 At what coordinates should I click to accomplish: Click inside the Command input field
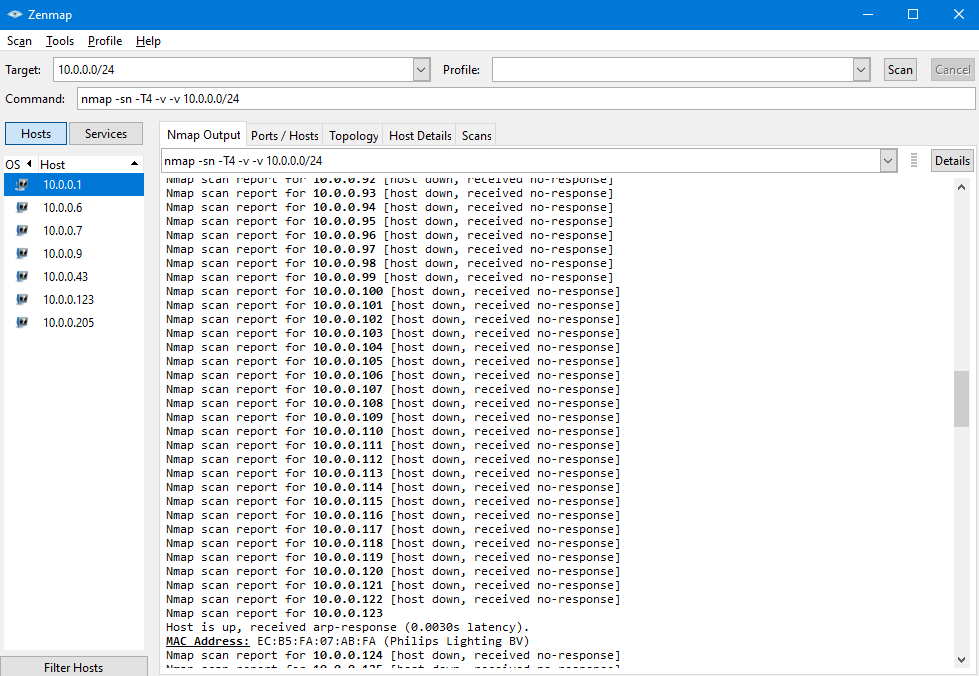(525, 99)
